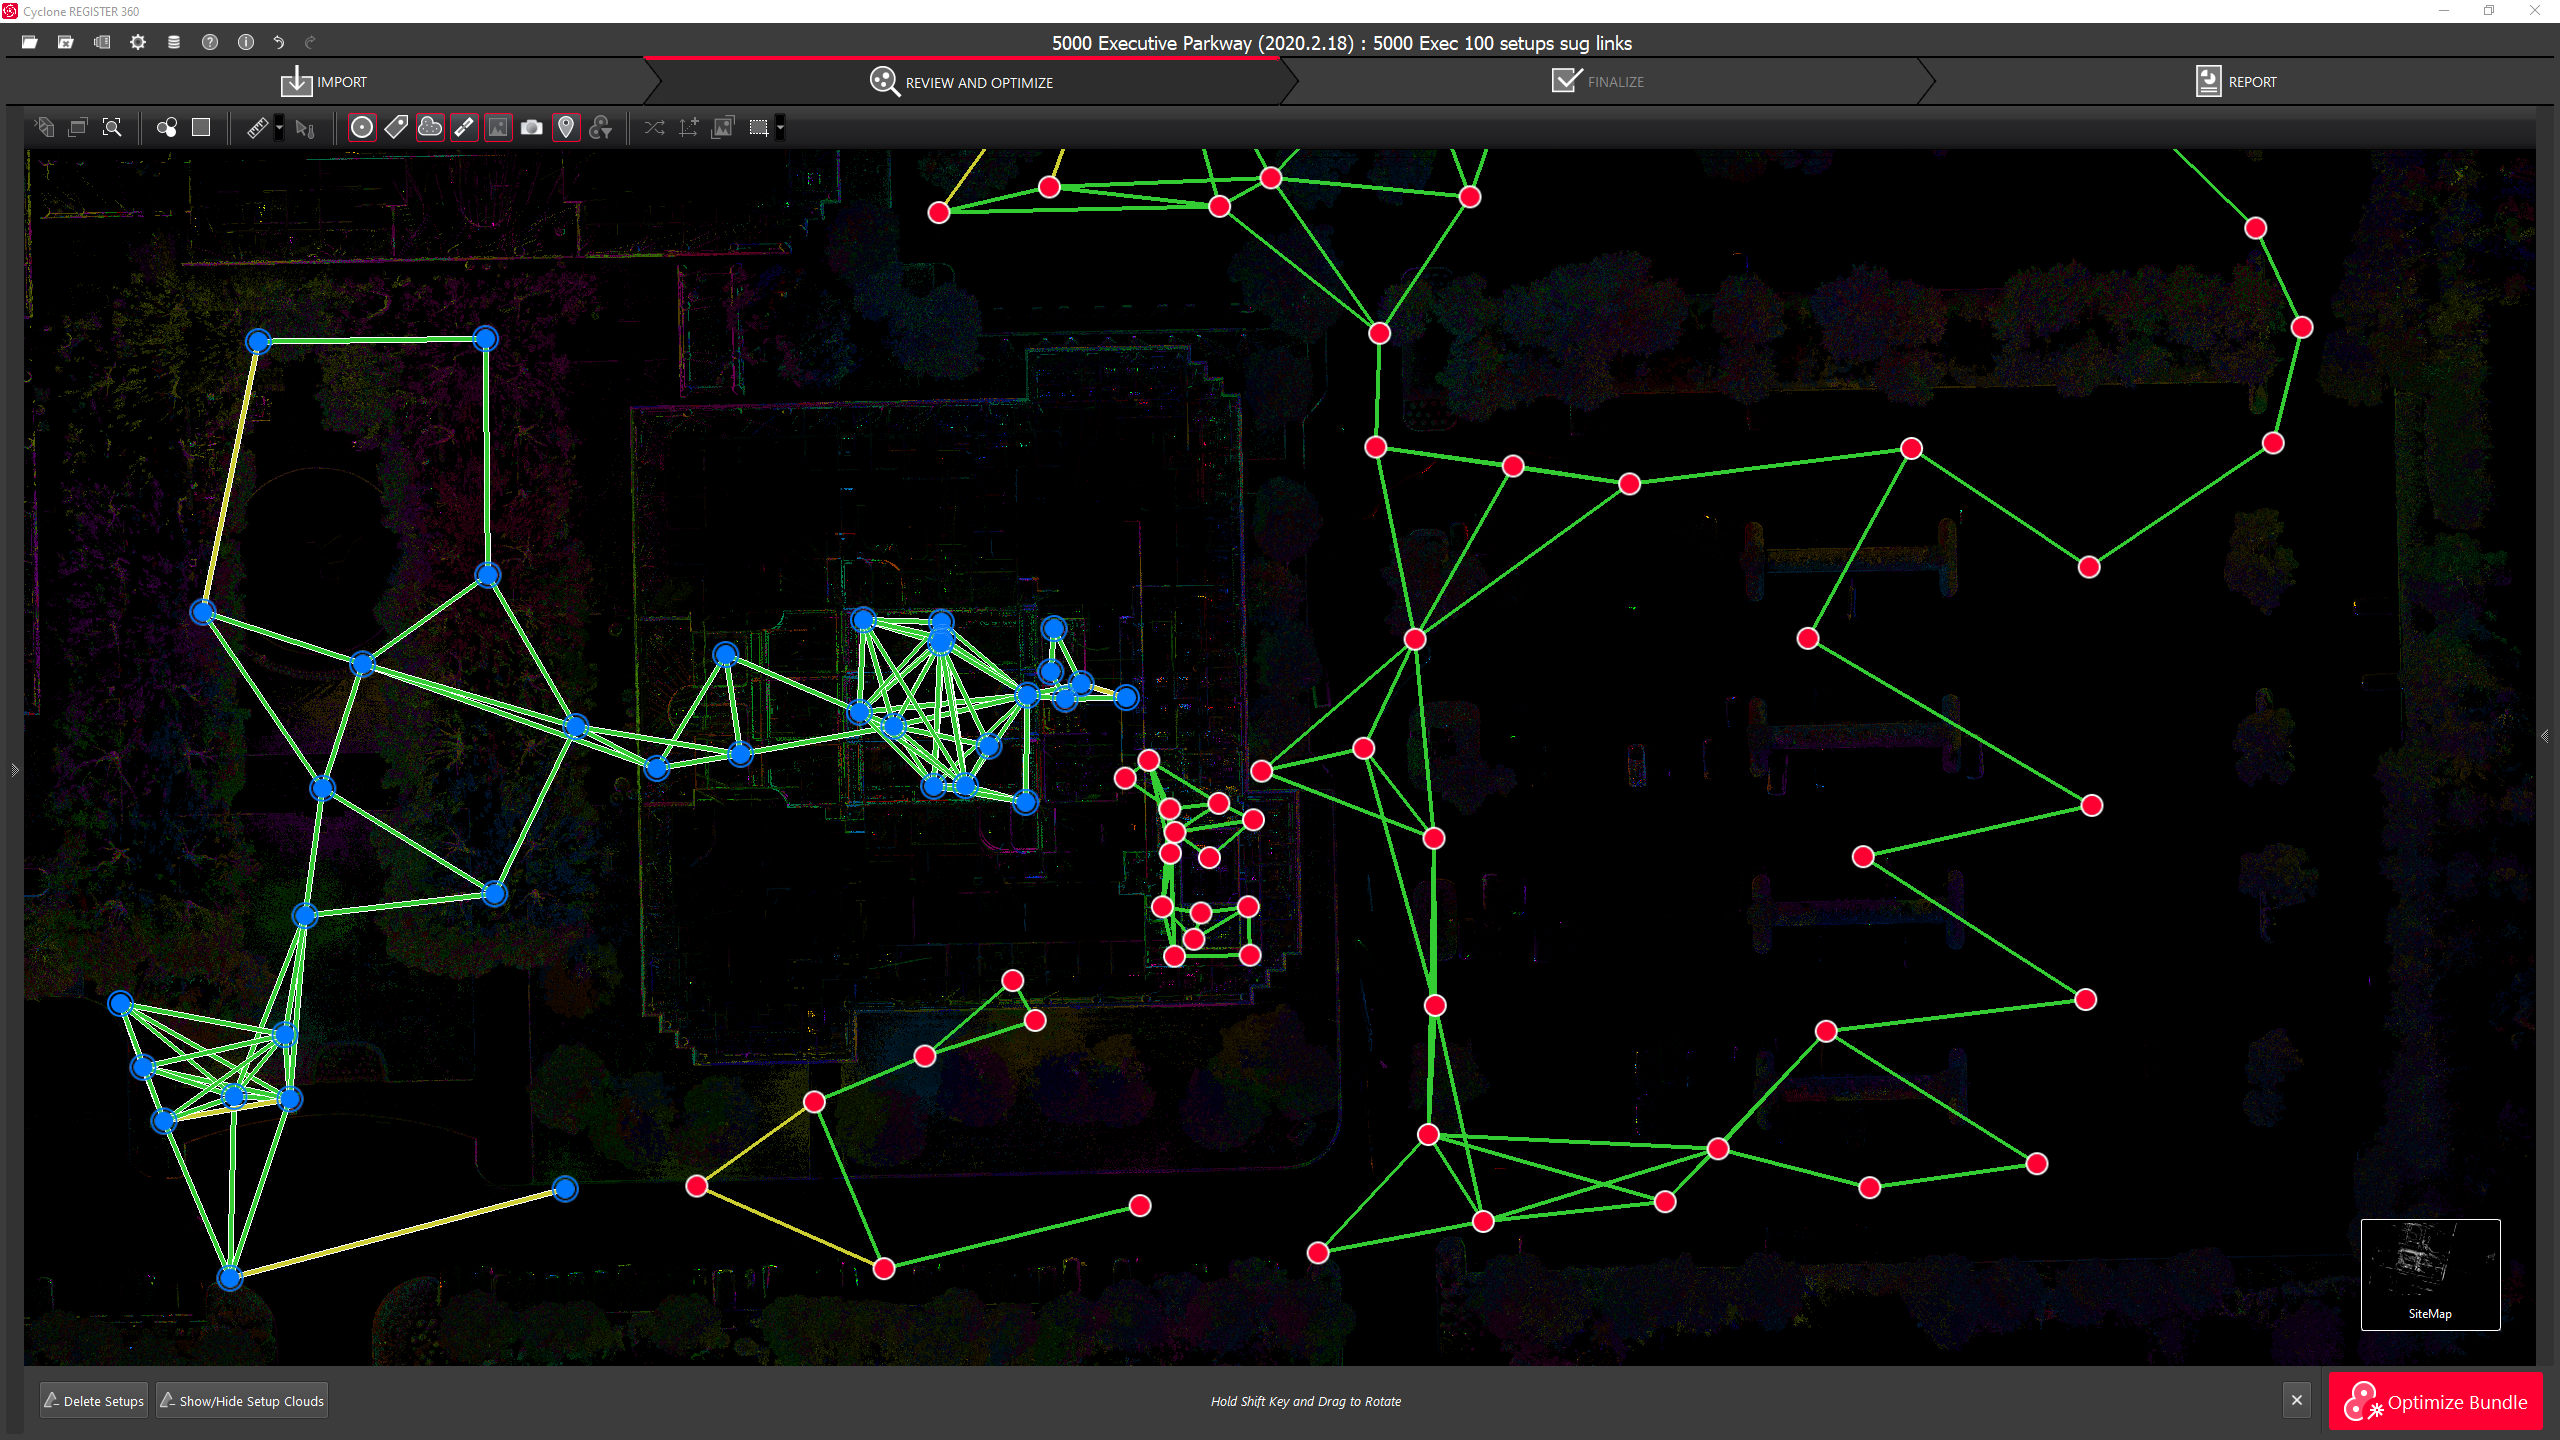Click the Delete Setups button
This screenshot has width=2560, height=1440.
94,1401
